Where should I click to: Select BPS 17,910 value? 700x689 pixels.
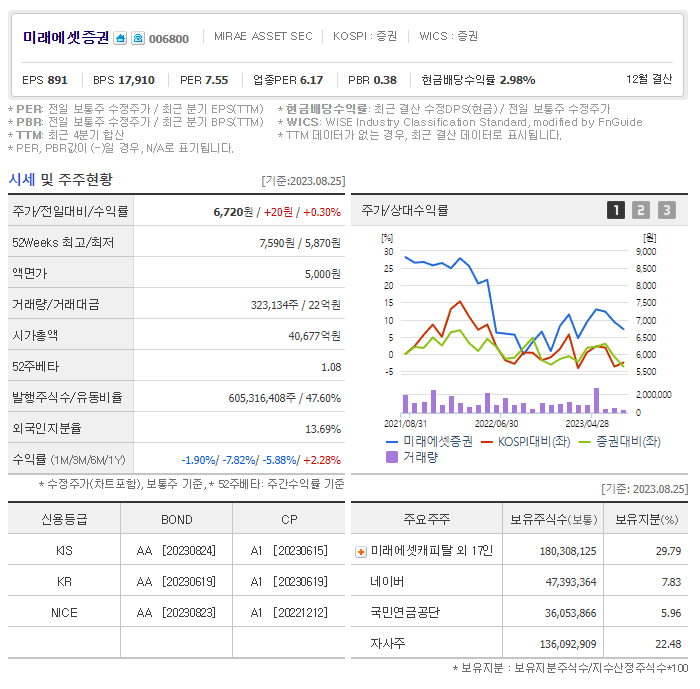point(124,80)
